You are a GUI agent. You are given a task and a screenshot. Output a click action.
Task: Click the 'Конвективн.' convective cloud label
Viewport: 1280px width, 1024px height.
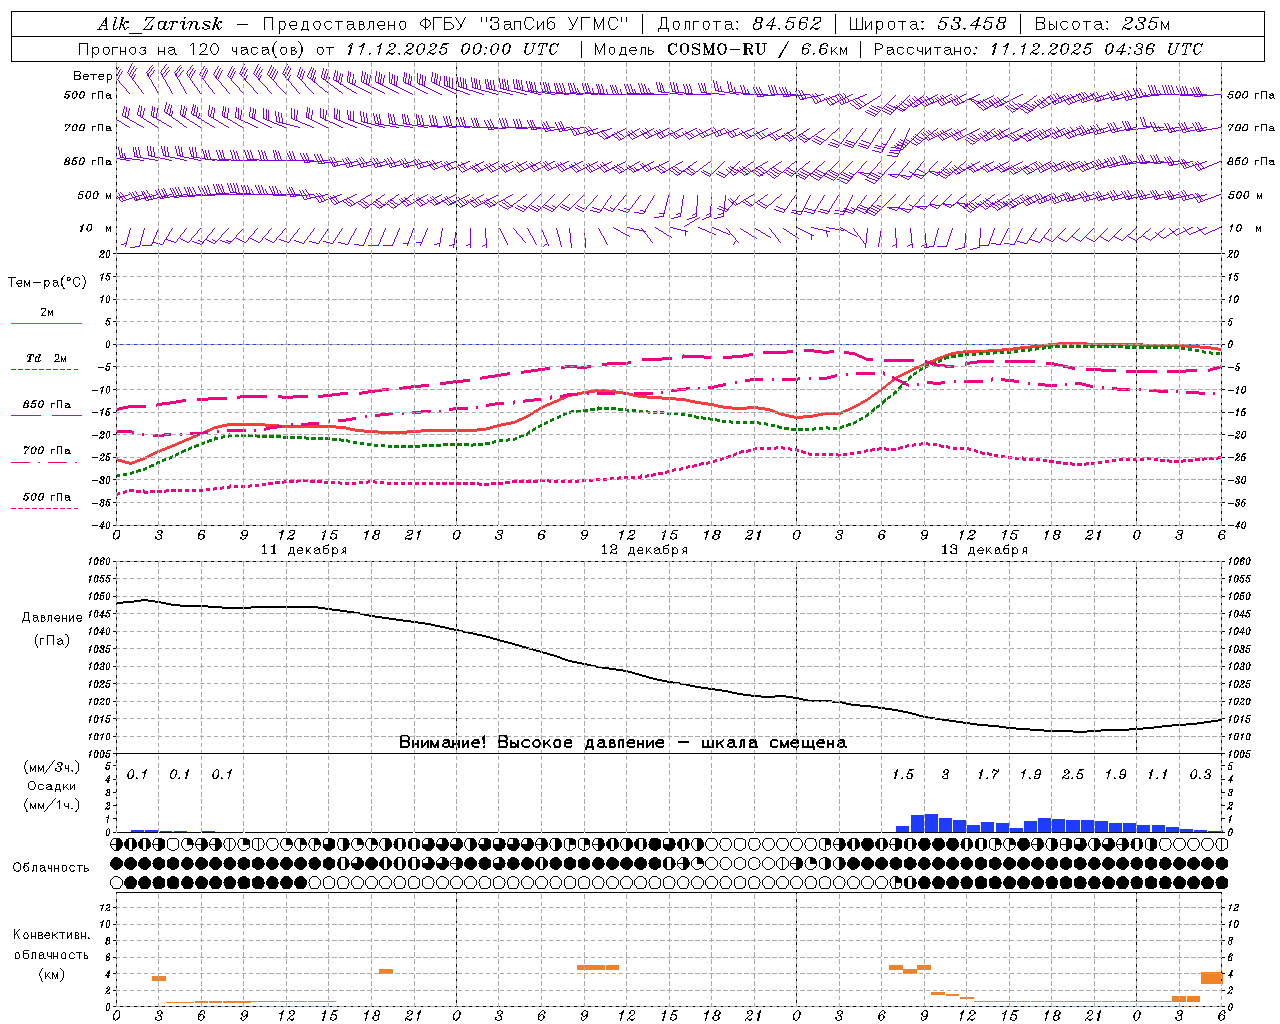(x=52, y=935)
